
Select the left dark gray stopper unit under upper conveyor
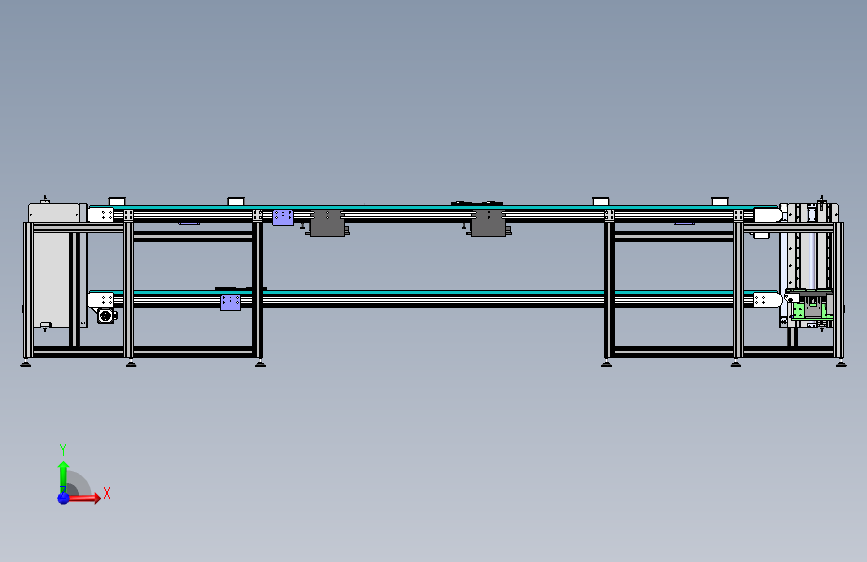[x=327, y=223]
